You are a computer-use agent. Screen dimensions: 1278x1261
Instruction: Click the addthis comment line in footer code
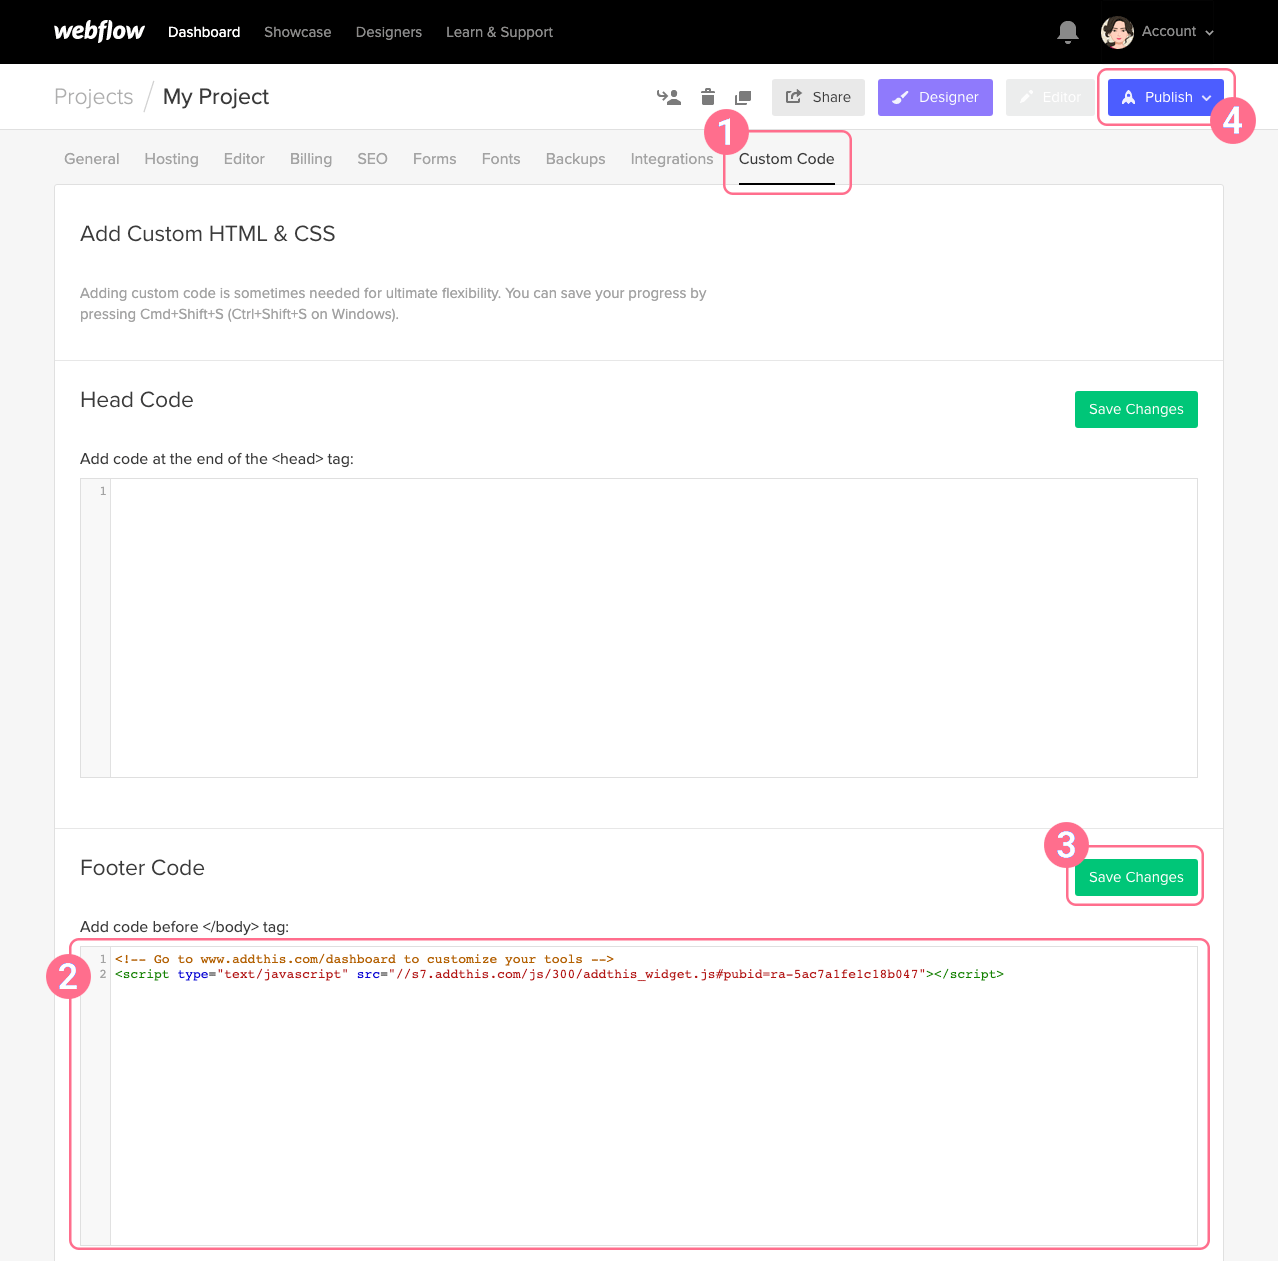(364, 959)
